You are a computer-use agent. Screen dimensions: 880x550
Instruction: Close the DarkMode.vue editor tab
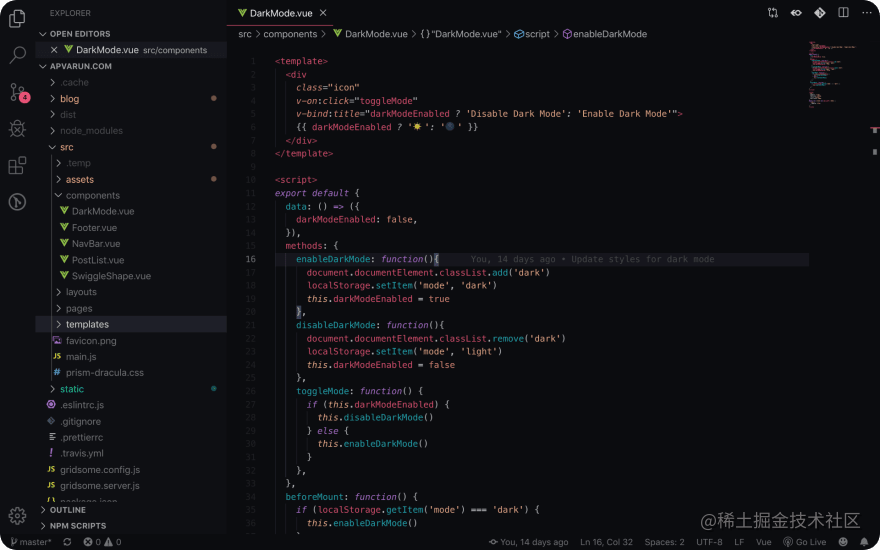(x=323, y=13)
